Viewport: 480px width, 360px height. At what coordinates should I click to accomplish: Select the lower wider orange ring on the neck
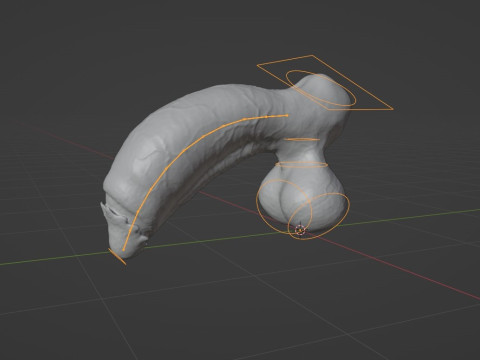click(301, 164)
